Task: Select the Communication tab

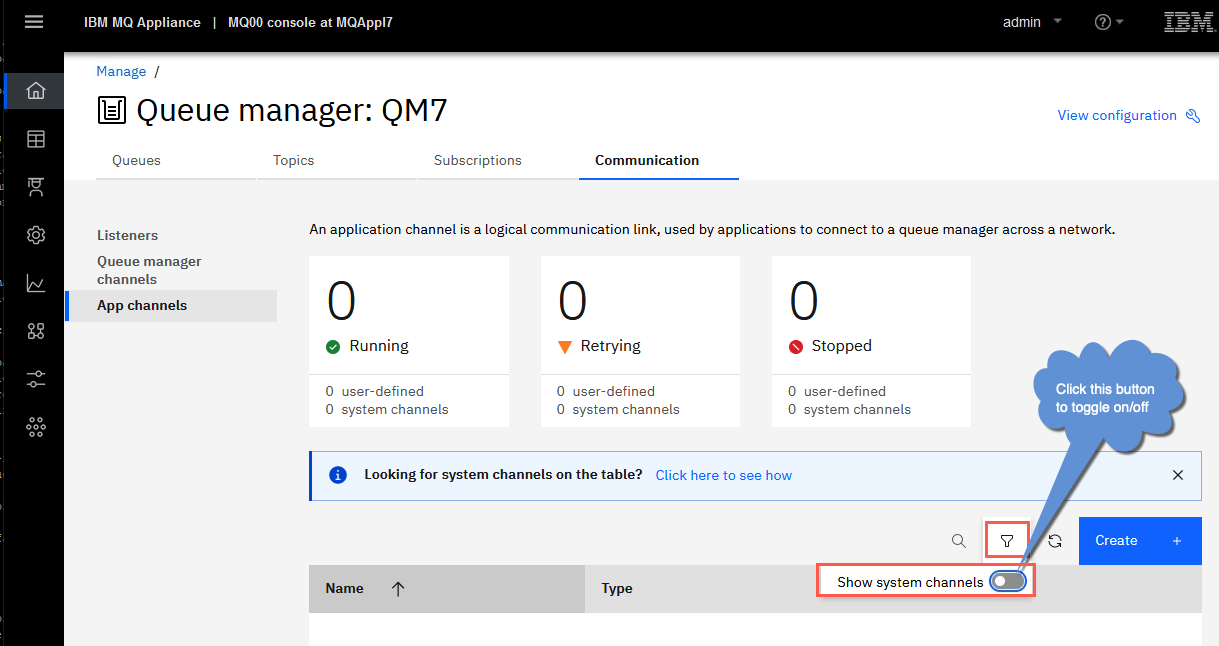Action: (659, 160)
